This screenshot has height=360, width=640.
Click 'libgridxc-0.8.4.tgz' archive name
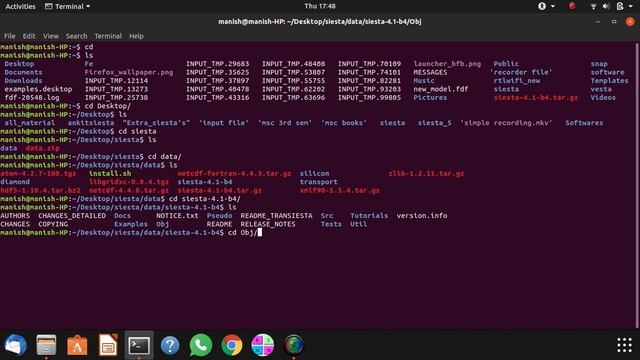(129, 182)
